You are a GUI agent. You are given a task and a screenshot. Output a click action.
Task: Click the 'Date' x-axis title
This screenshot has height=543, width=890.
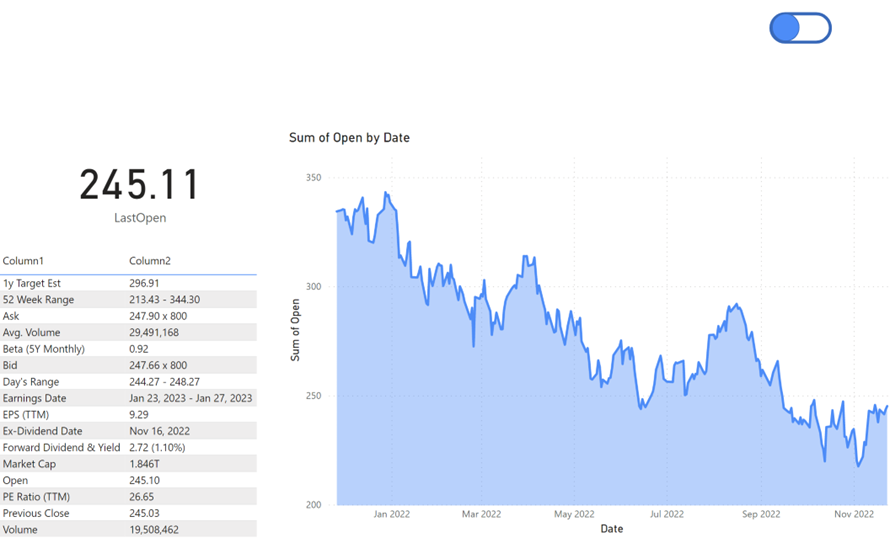tap(611, 529)
